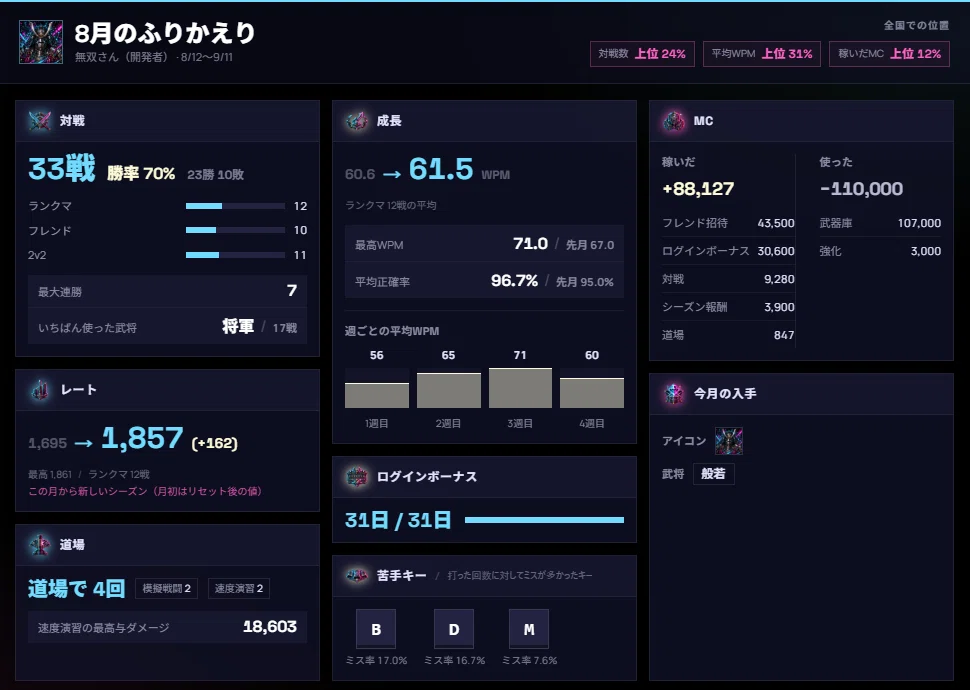Click the ミス率 17.0% label
Screen dimensions: 970x690
(x=376, y=660)
